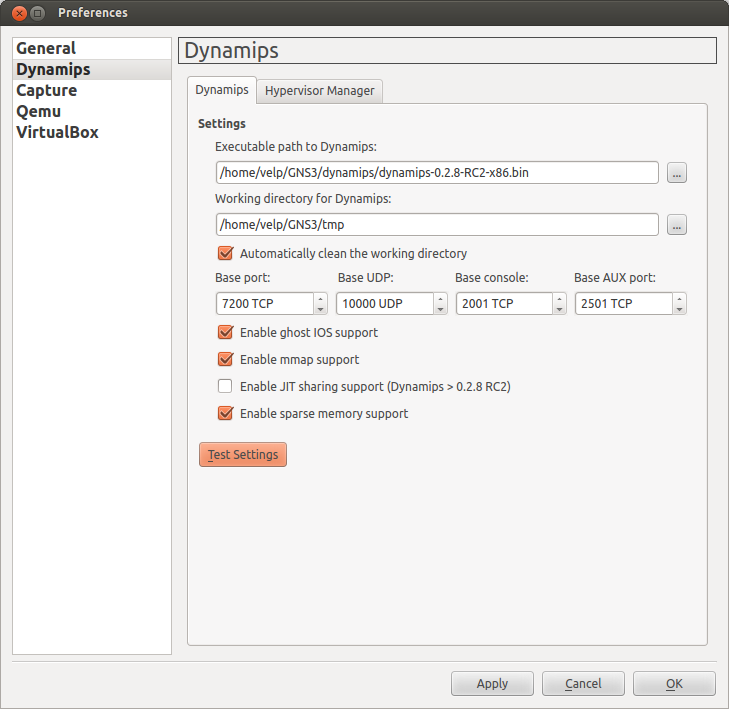Viewport: 729px width, 709px height.
Task: Select Dynamips in the preferences list
Action: 92,69
